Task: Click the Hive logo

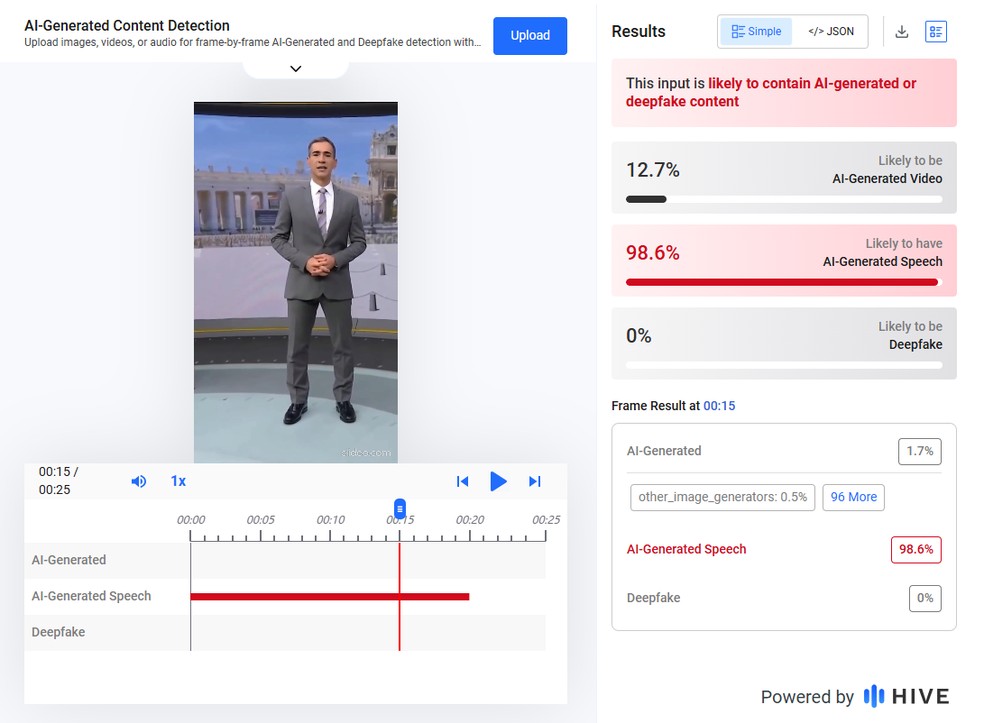Action: [x=906, y=696]
